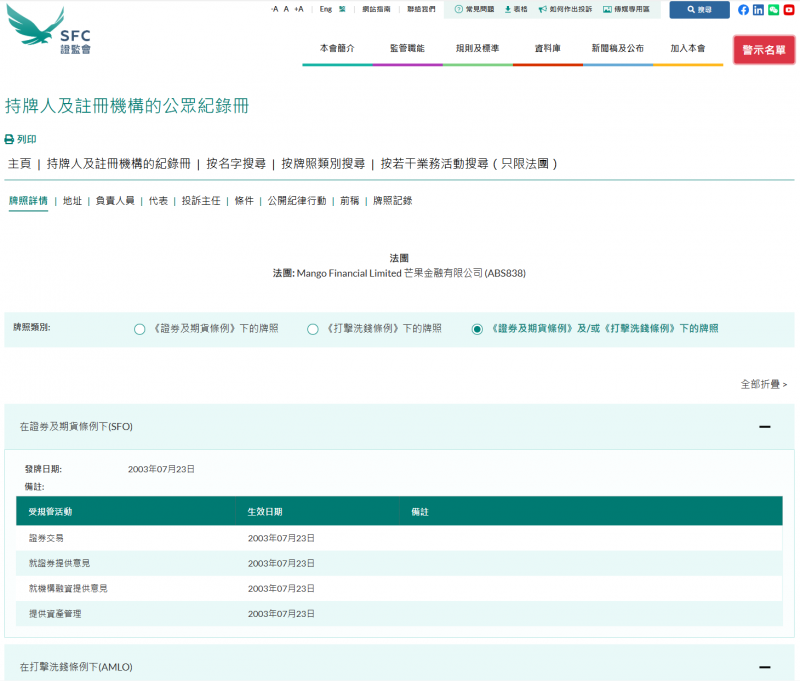Open SFC YouTube channel icon
Viewport: 800px width, 681px height.
(x=789, y=10)
